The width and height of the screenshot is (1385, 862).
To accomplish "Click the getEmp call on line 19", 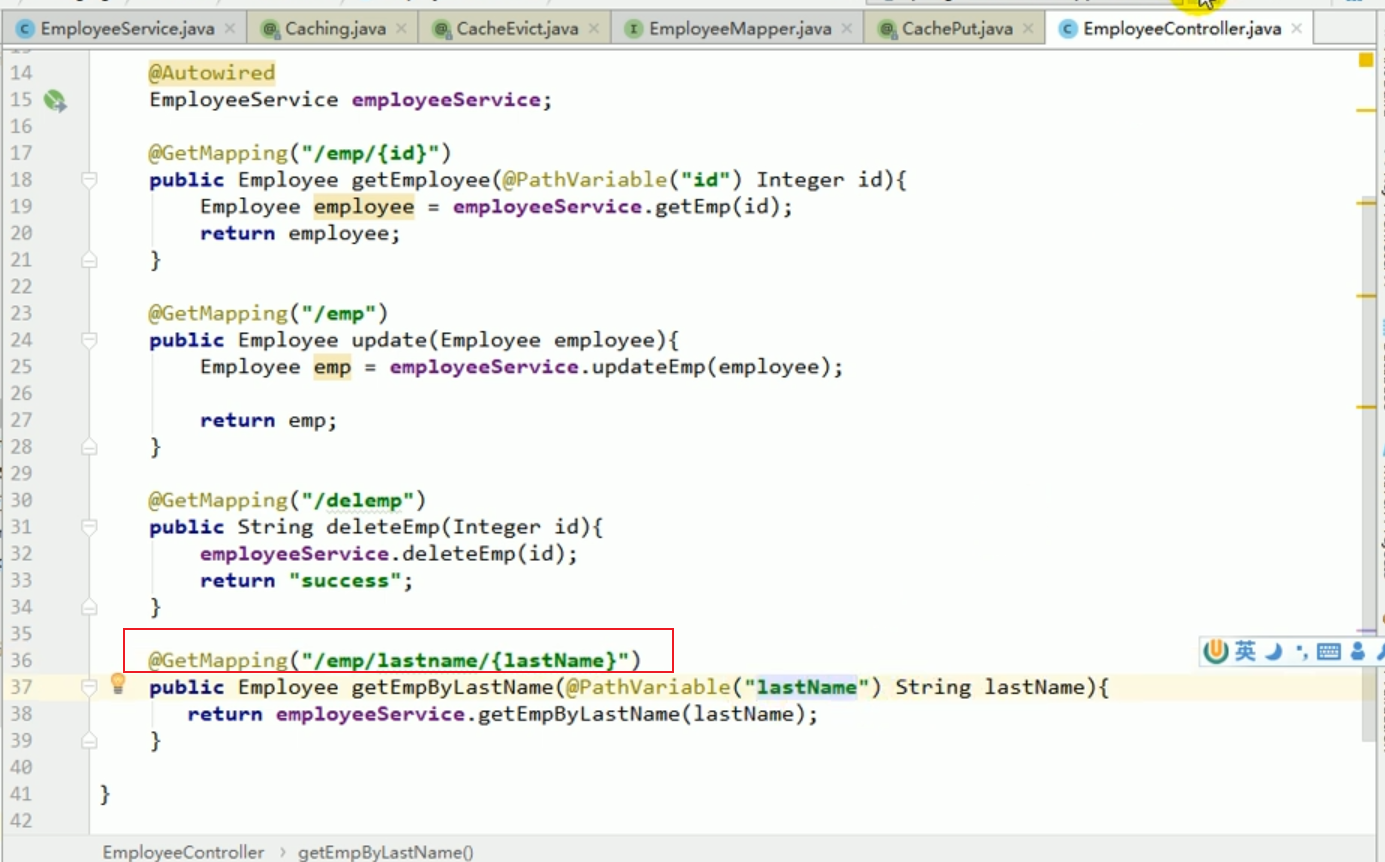I will (x=692, y=206).
